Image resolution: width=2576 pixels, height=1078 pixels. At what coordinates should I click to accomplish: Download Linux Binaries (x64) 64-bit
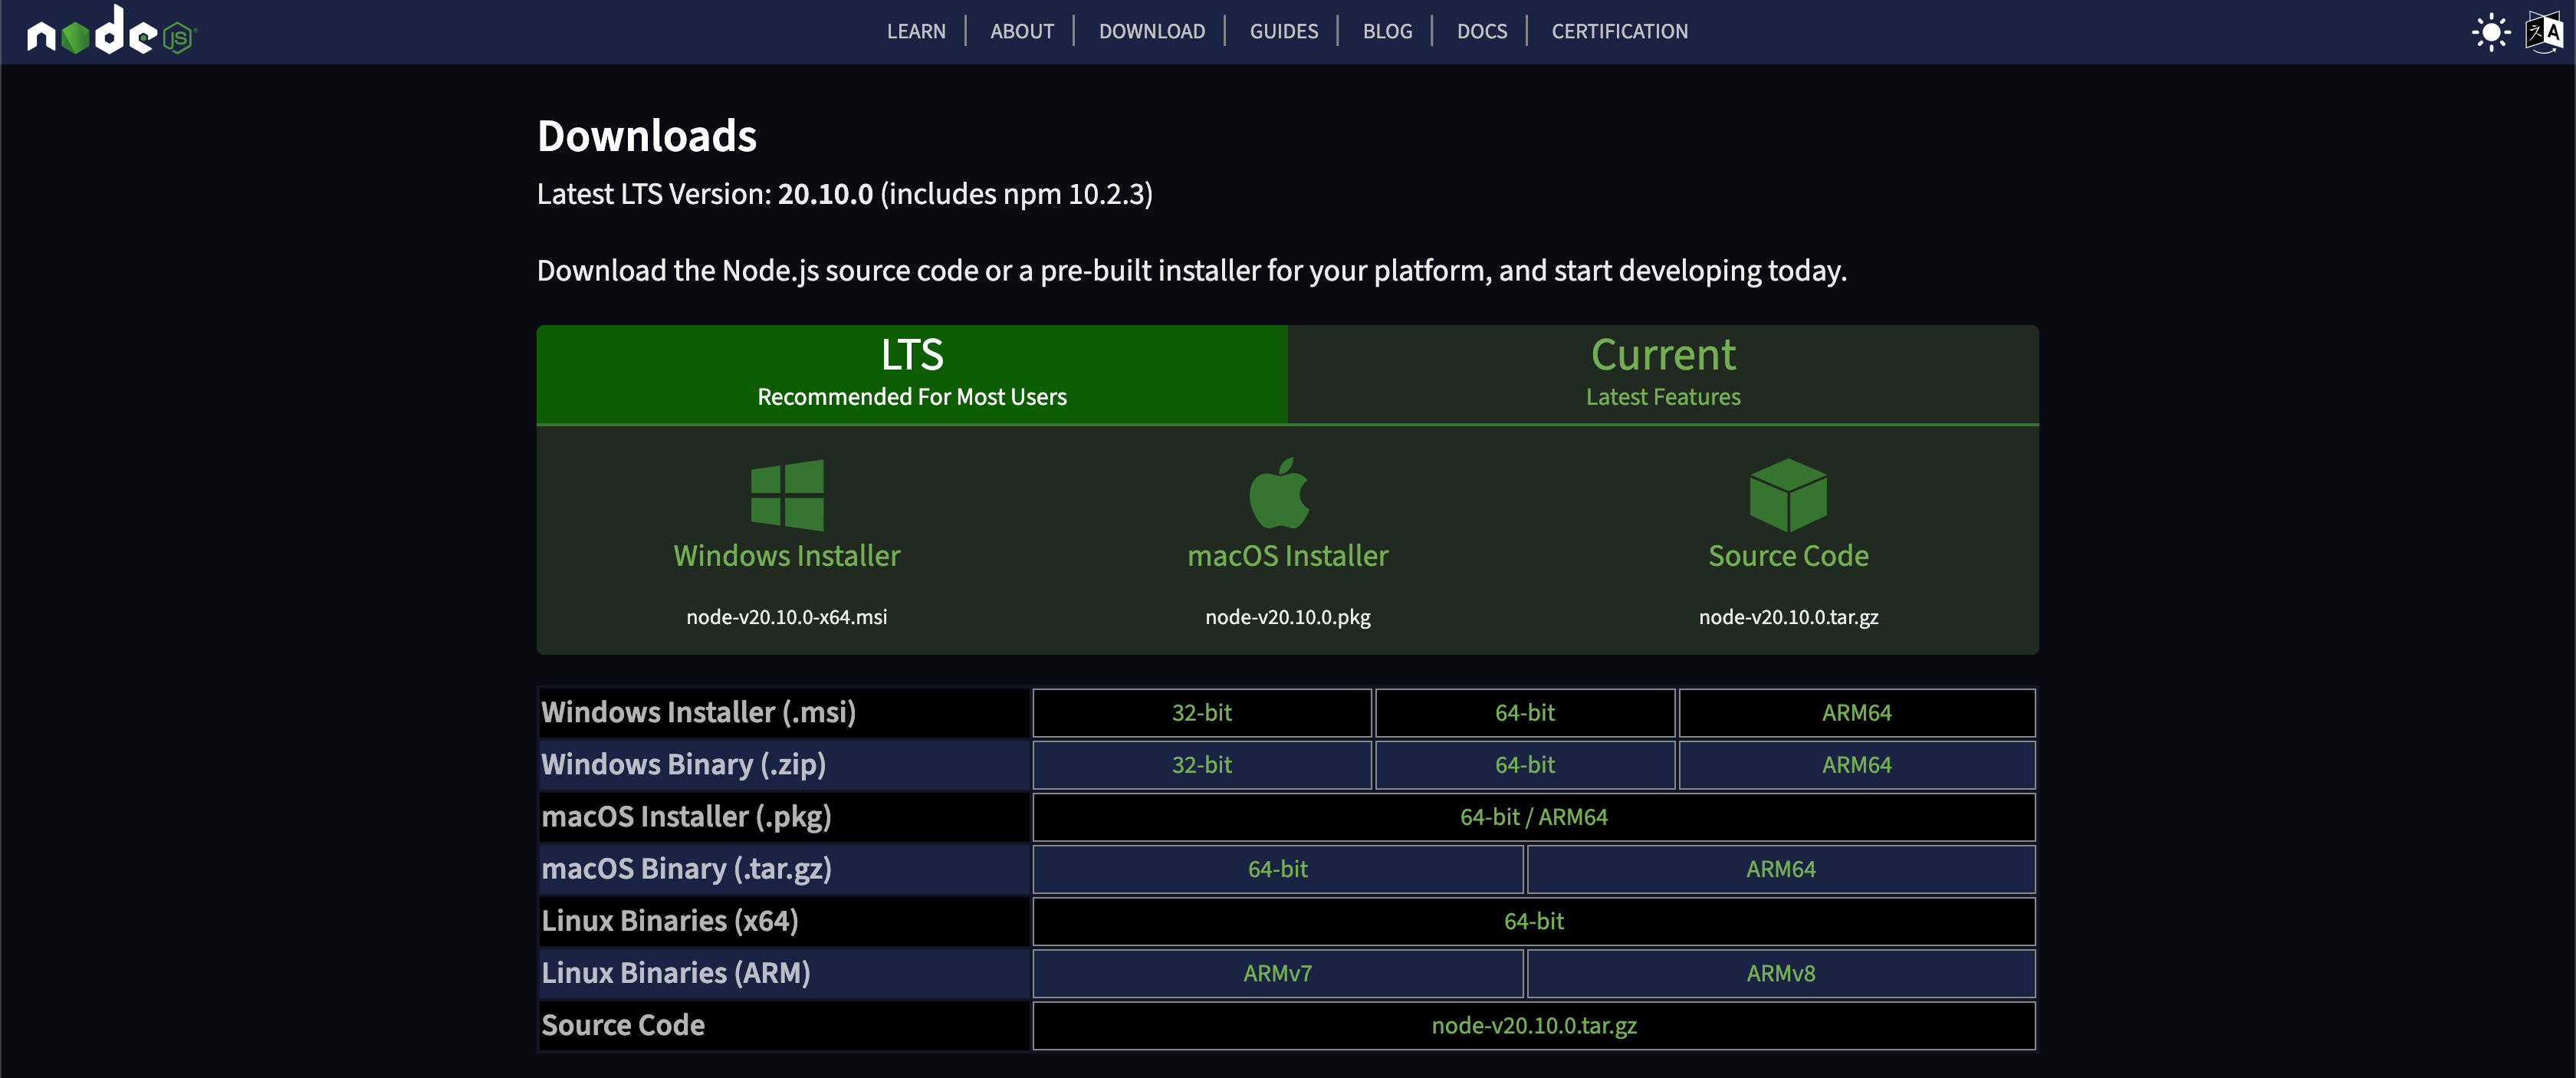click(x=1534, y=921)
